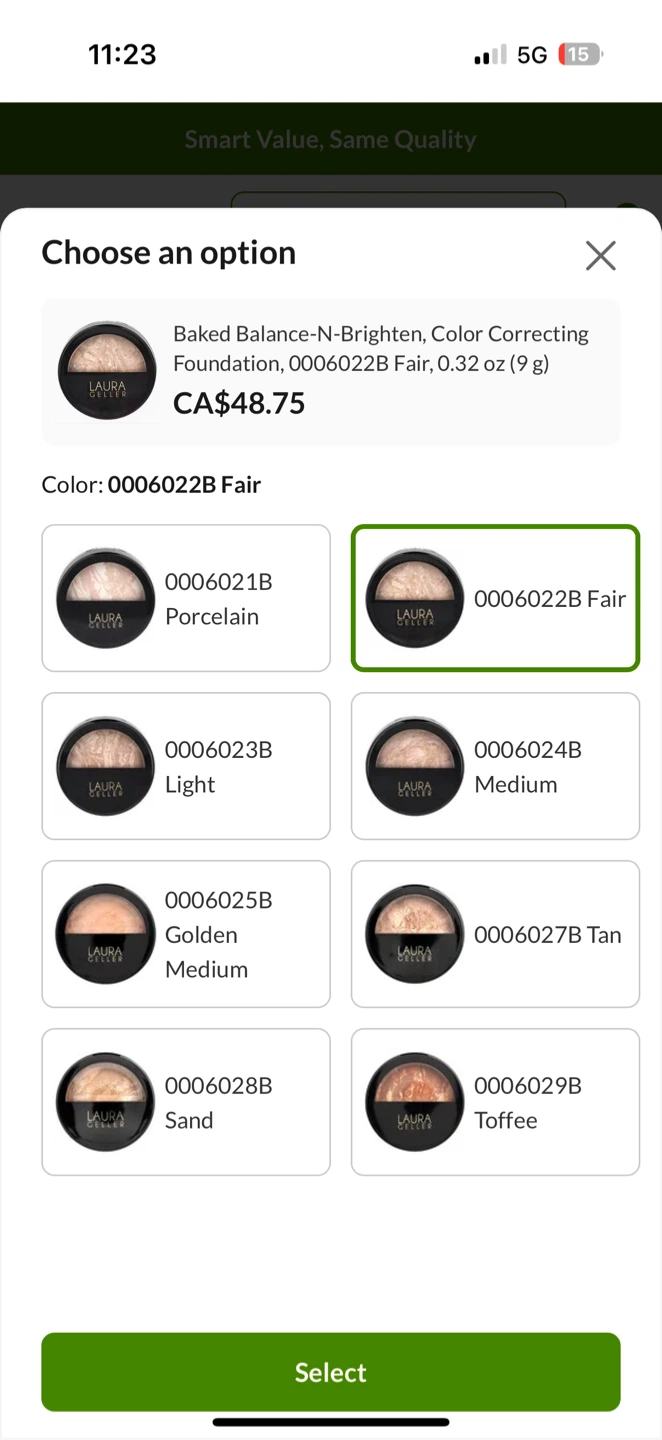Tap the Tan compact product thumbnail

pos(415,934)
